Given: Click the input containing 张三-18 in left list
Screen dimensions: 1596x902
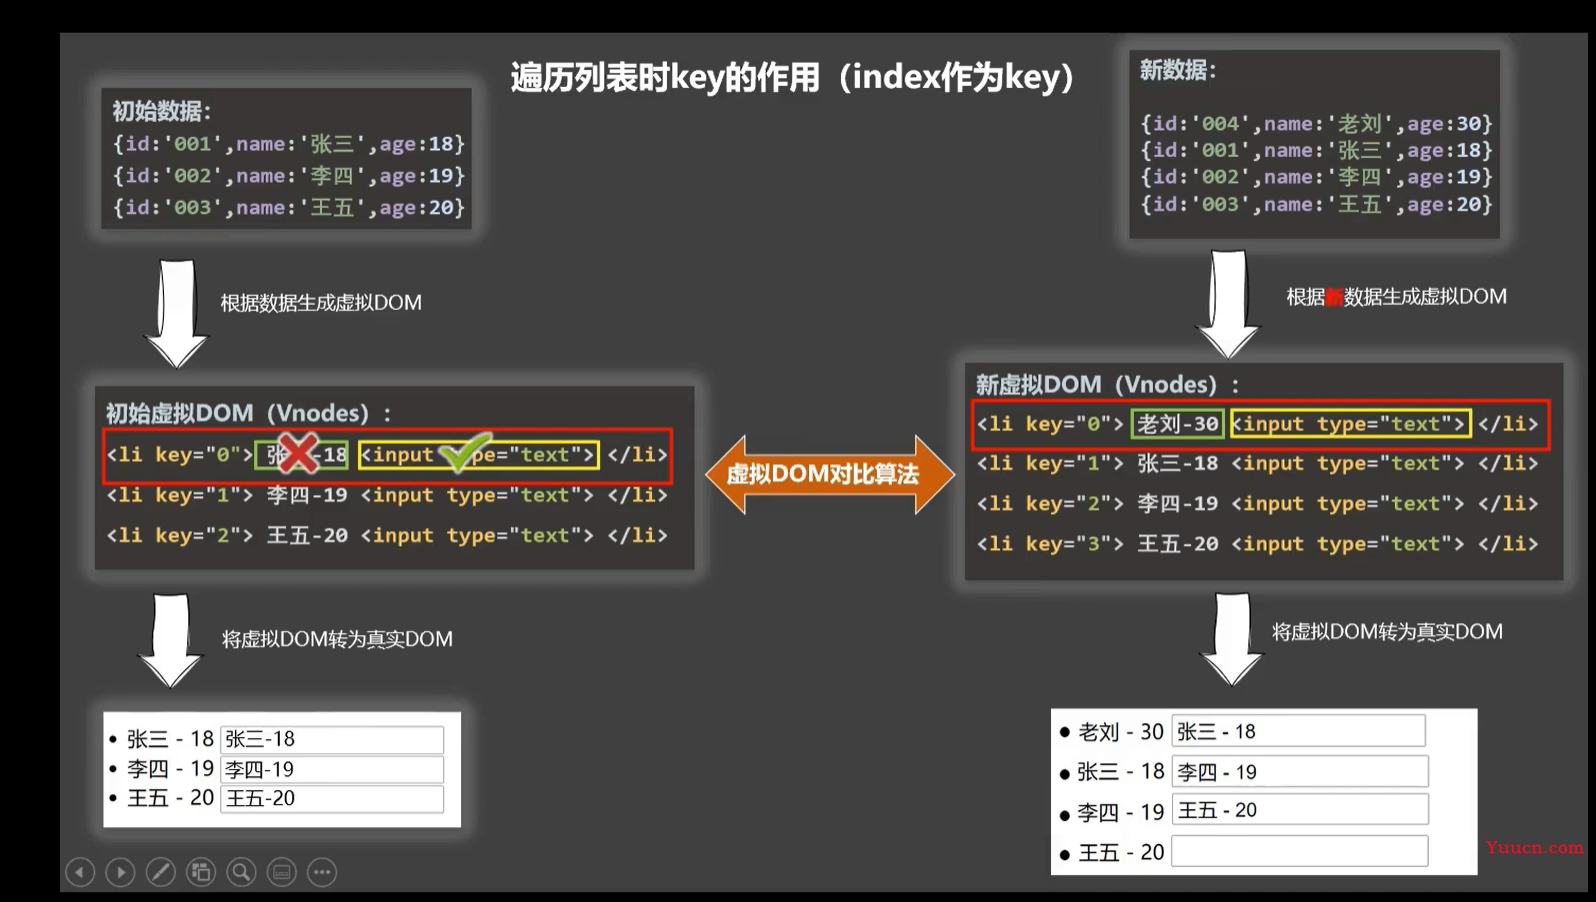Looking at the screenshot, I should point(332,739).
